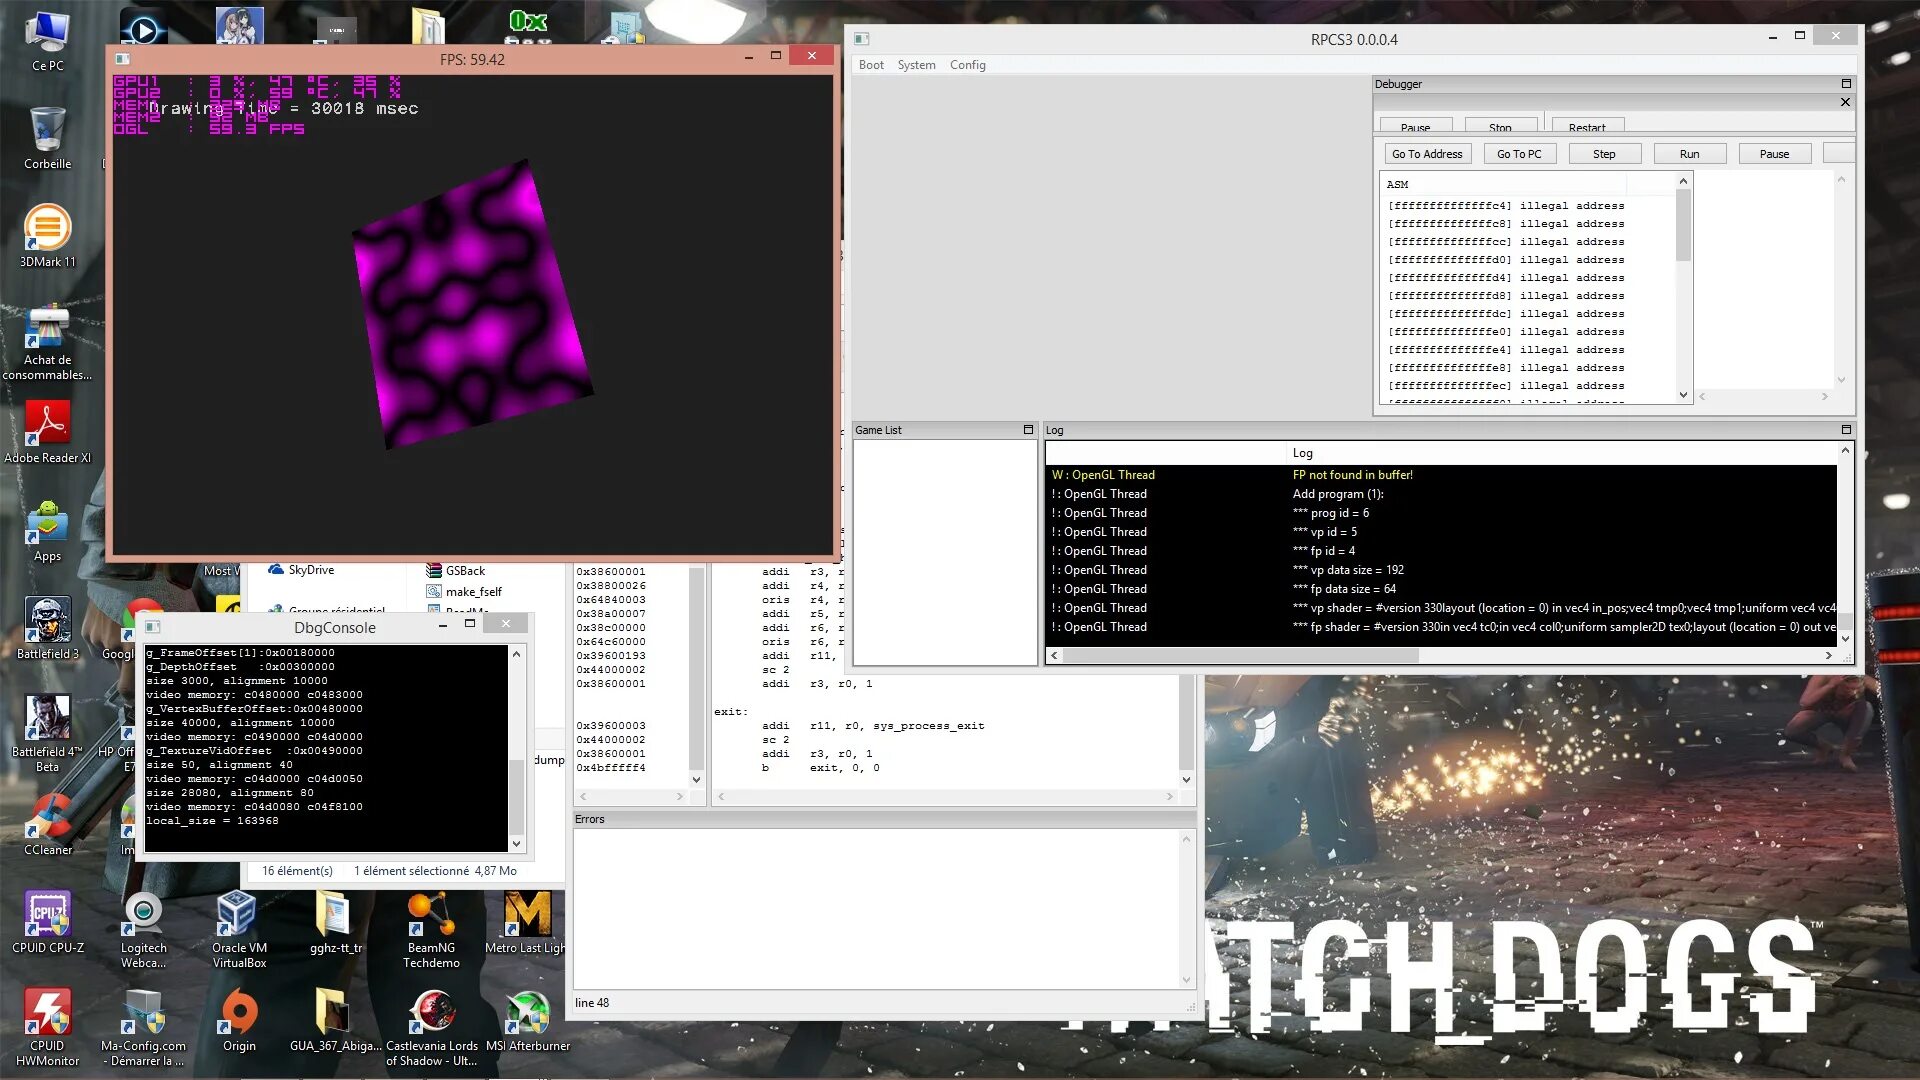The height and width of the screenshot is (1080, 1920).
Task: Float the Game List panel
Action: point(1028,430)
